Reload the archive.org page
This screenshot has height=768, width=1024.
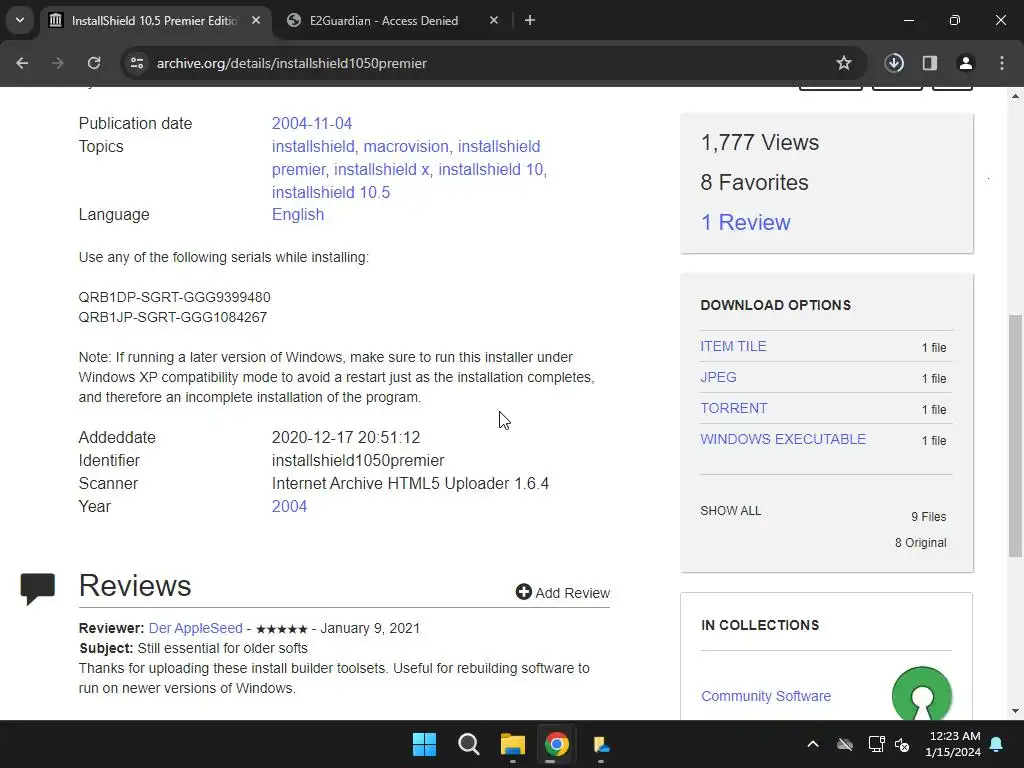pos(94,63)
